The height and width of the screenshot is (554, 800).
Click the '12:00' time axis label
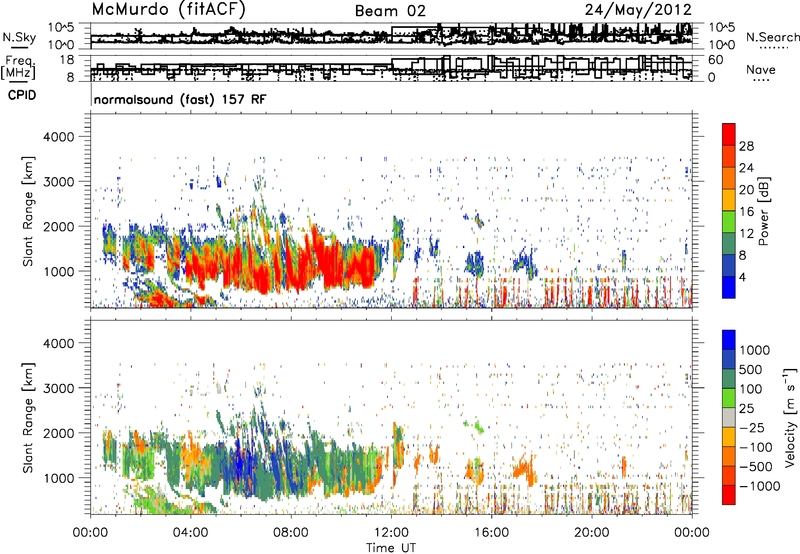point(391,533)
